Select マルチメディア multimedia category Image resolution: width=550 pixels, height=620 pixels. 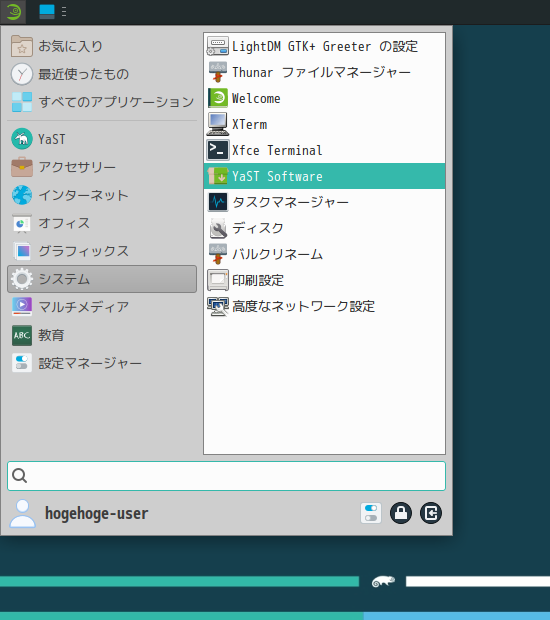coord(102,307)
